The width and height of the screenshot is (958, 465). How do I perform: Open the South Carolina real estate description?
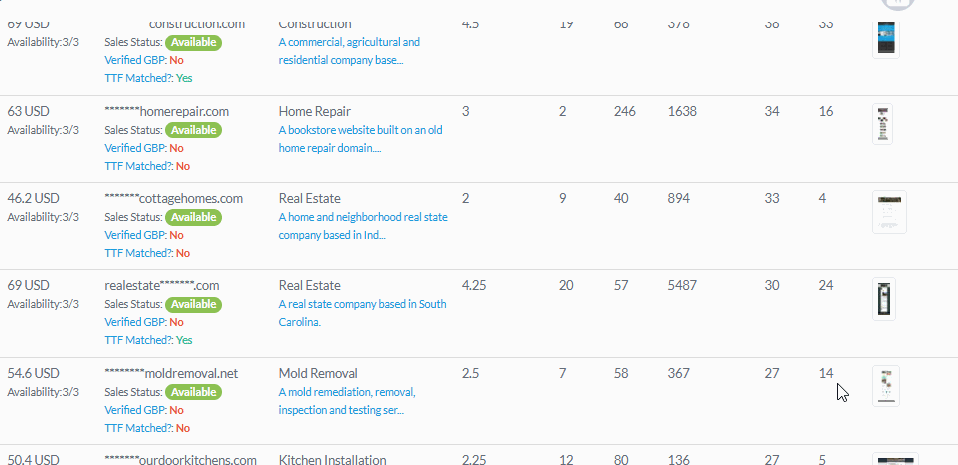point(362,313)
